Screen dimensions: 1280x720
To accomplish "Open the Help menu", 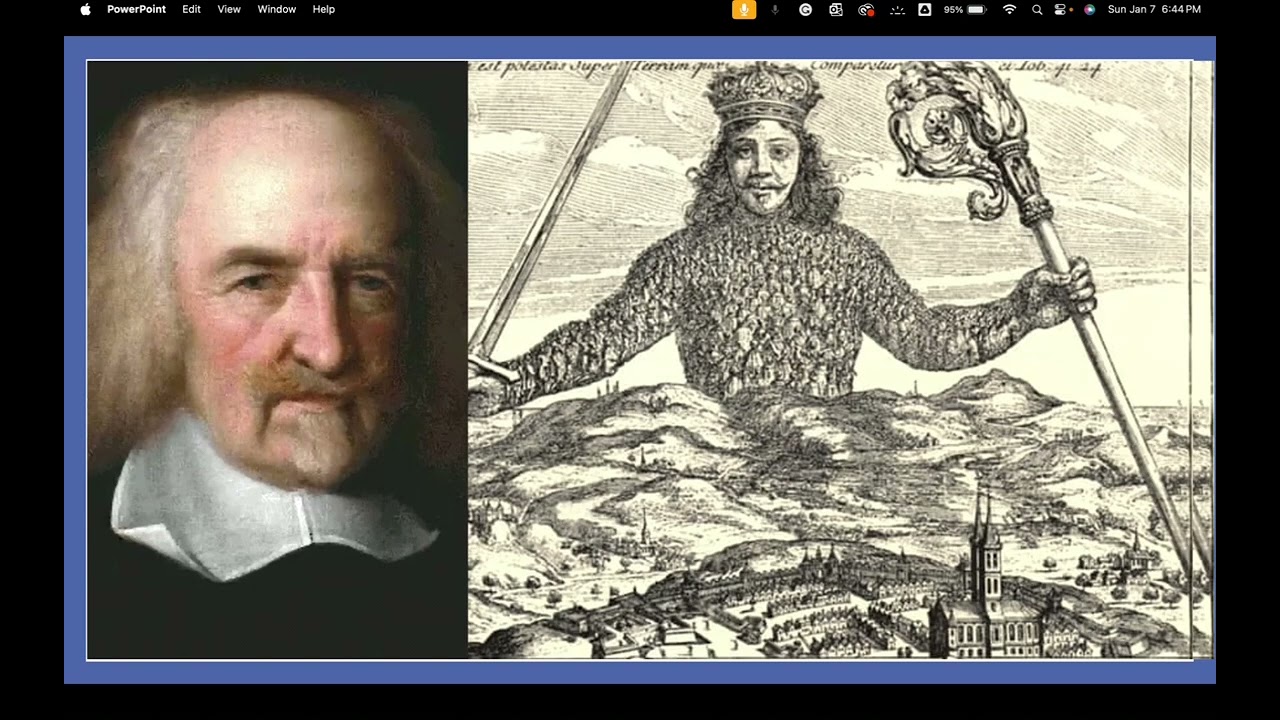I will click(324, 9).
